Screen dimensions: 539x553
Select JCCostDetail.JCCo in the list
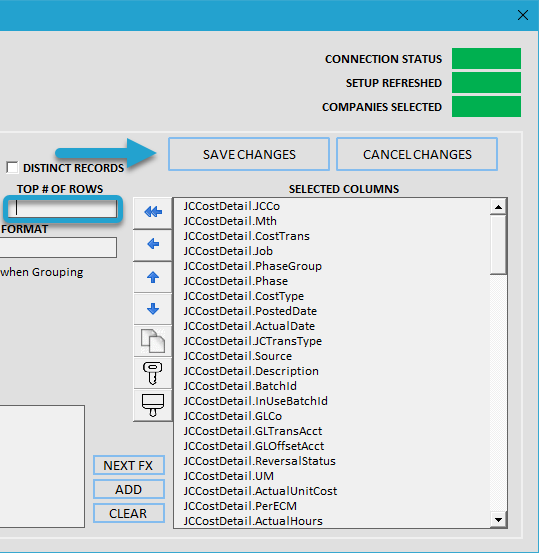click(231, 206)
